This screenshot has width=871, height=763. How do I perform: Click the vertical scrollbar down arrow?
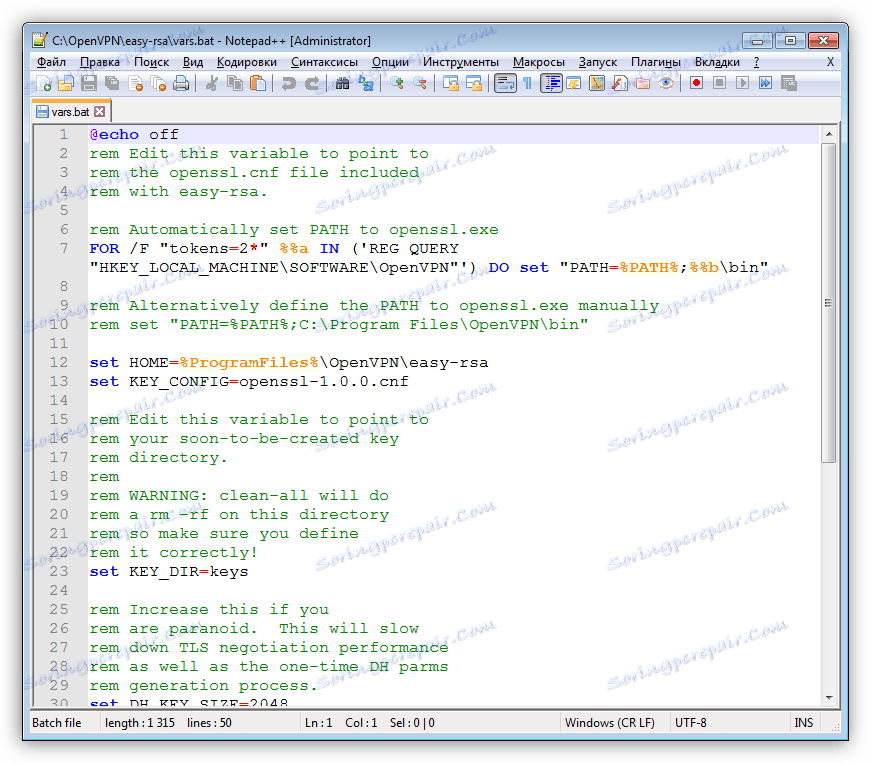[x=828, y=697]
